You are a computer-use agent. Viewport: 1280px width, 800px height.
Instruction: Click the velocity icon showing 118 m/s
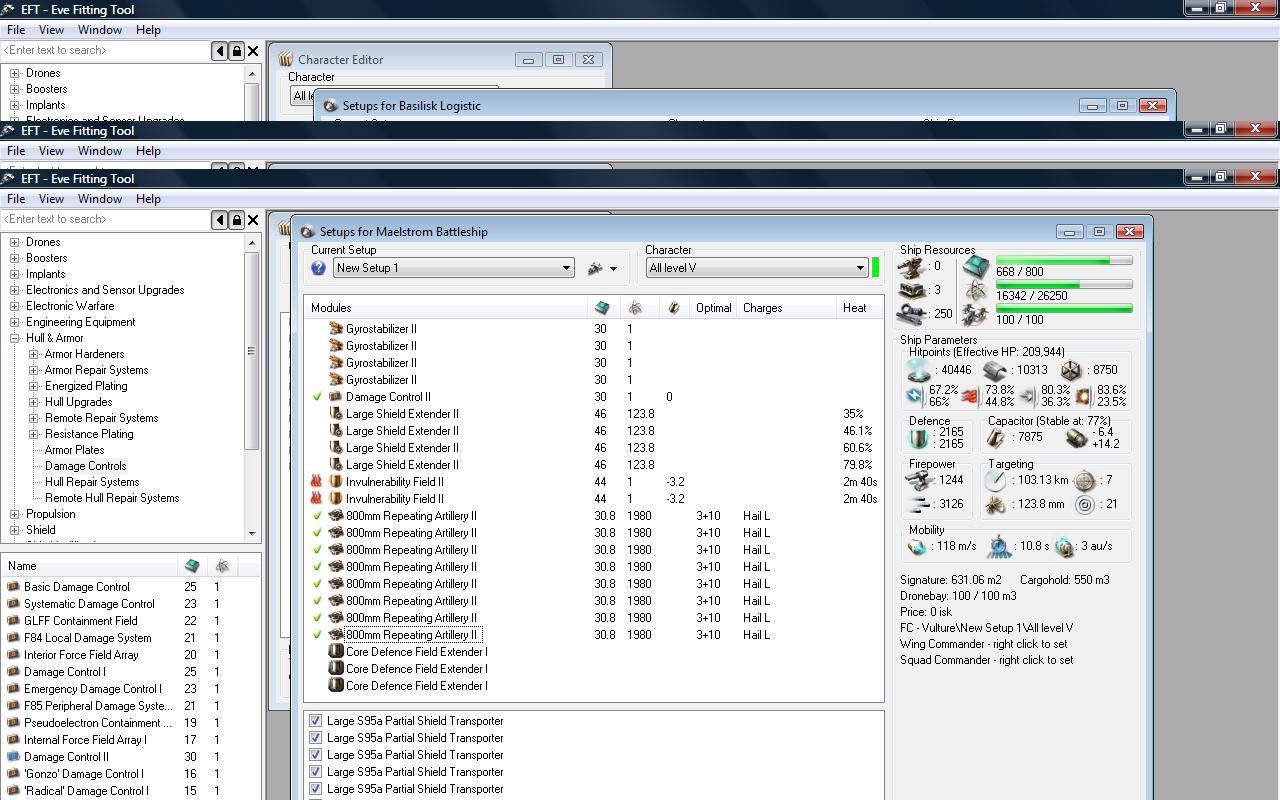916,547
